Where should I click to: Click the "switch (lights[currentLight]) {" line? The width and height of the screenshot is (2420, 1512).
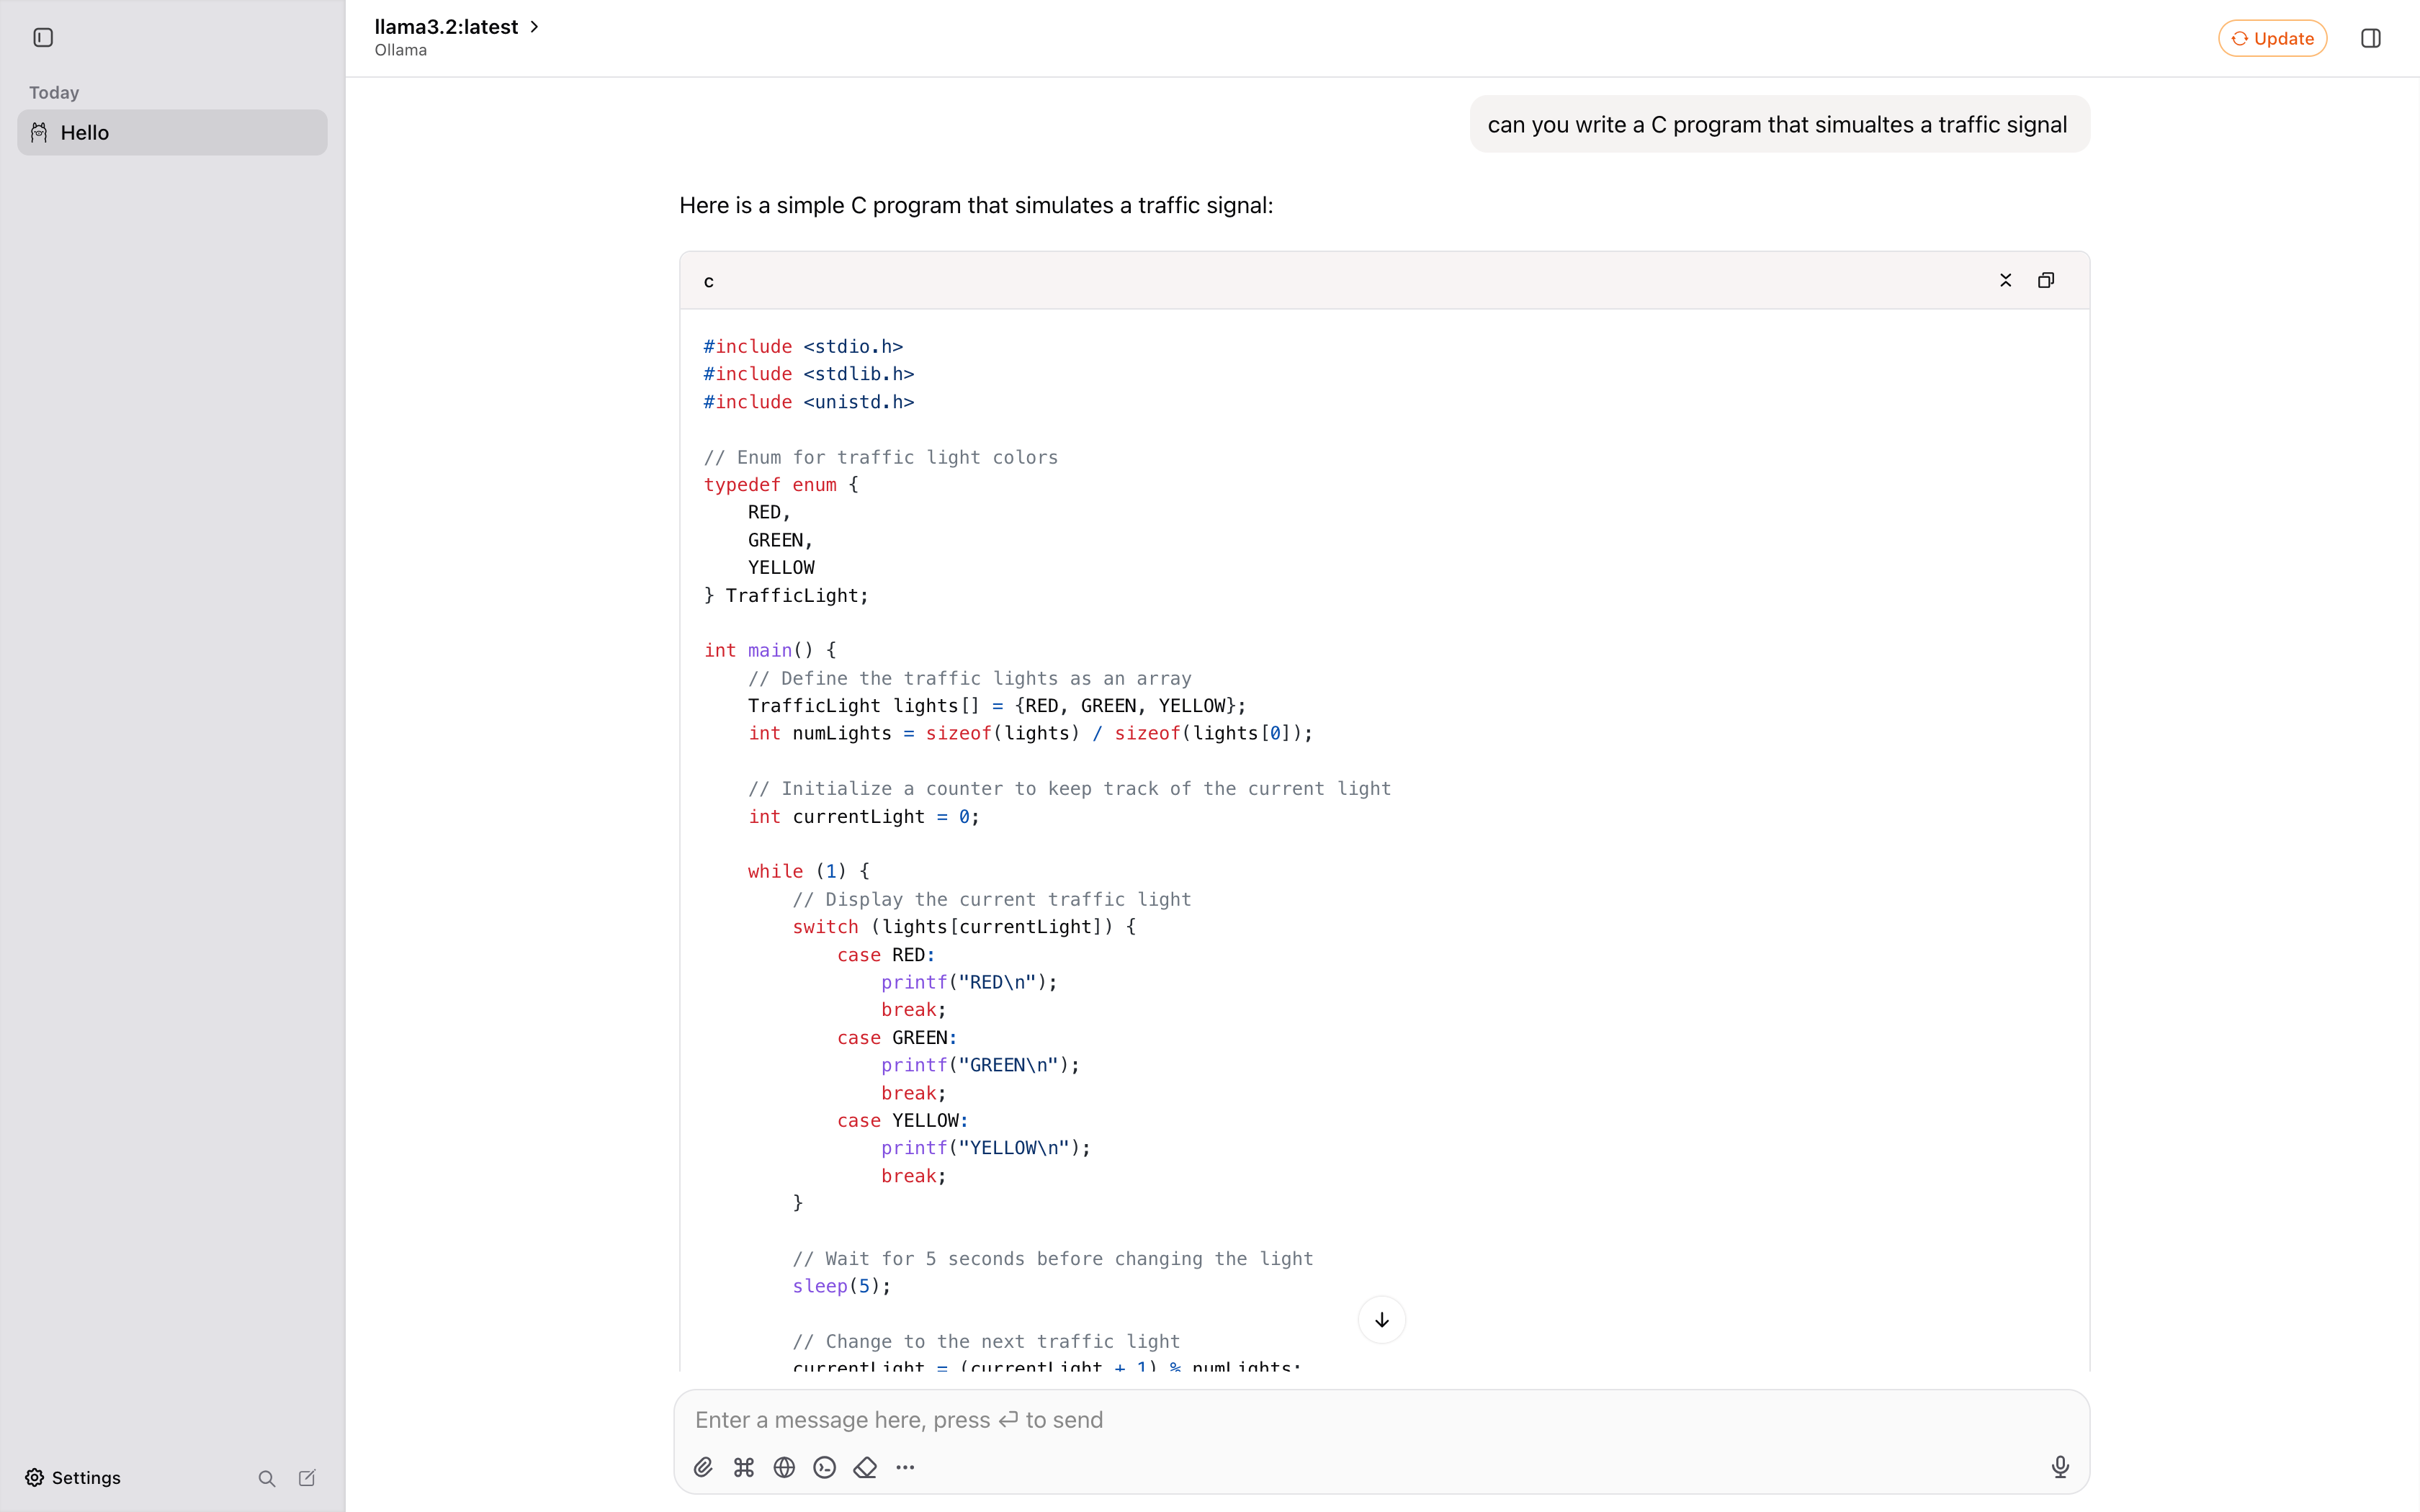pos(964,927)
